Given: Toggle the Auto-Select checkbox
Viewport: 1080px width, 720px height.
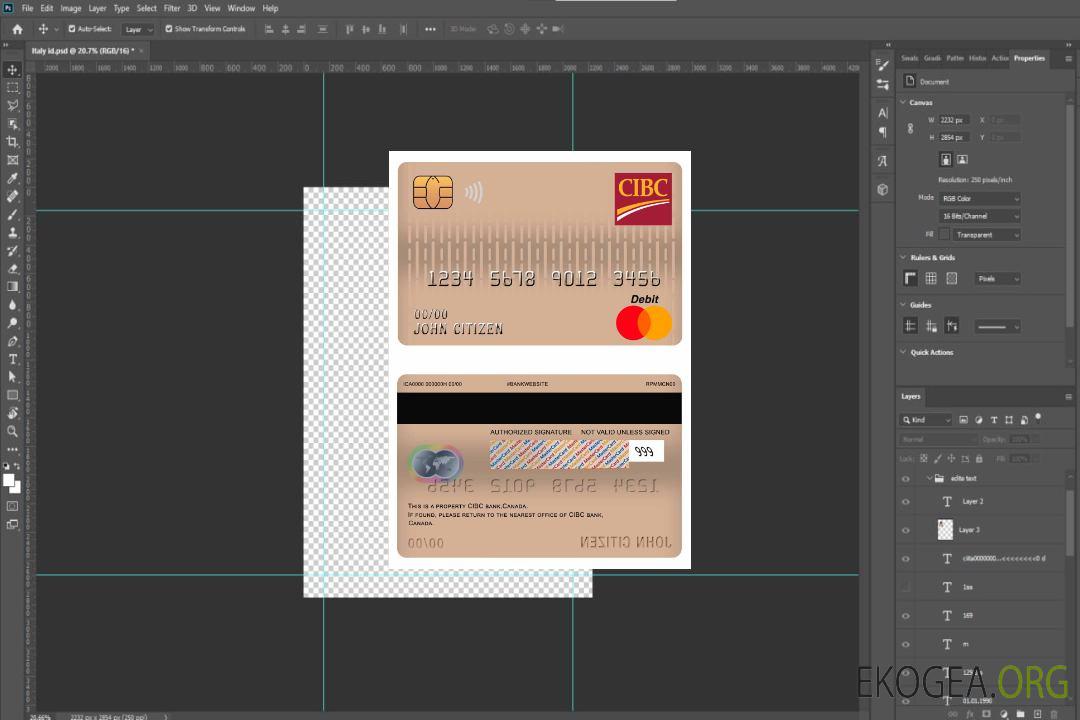Looking at the screenshot, I should (x=72, y=29).
